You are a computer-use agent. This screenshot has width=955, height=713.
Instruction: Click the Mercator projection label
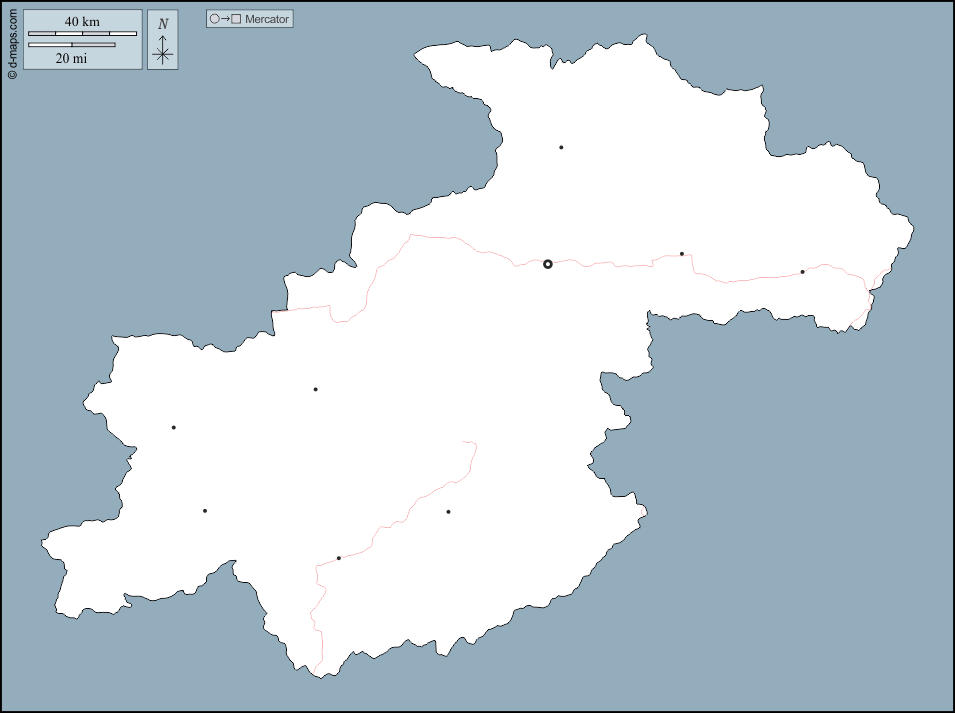267,19
